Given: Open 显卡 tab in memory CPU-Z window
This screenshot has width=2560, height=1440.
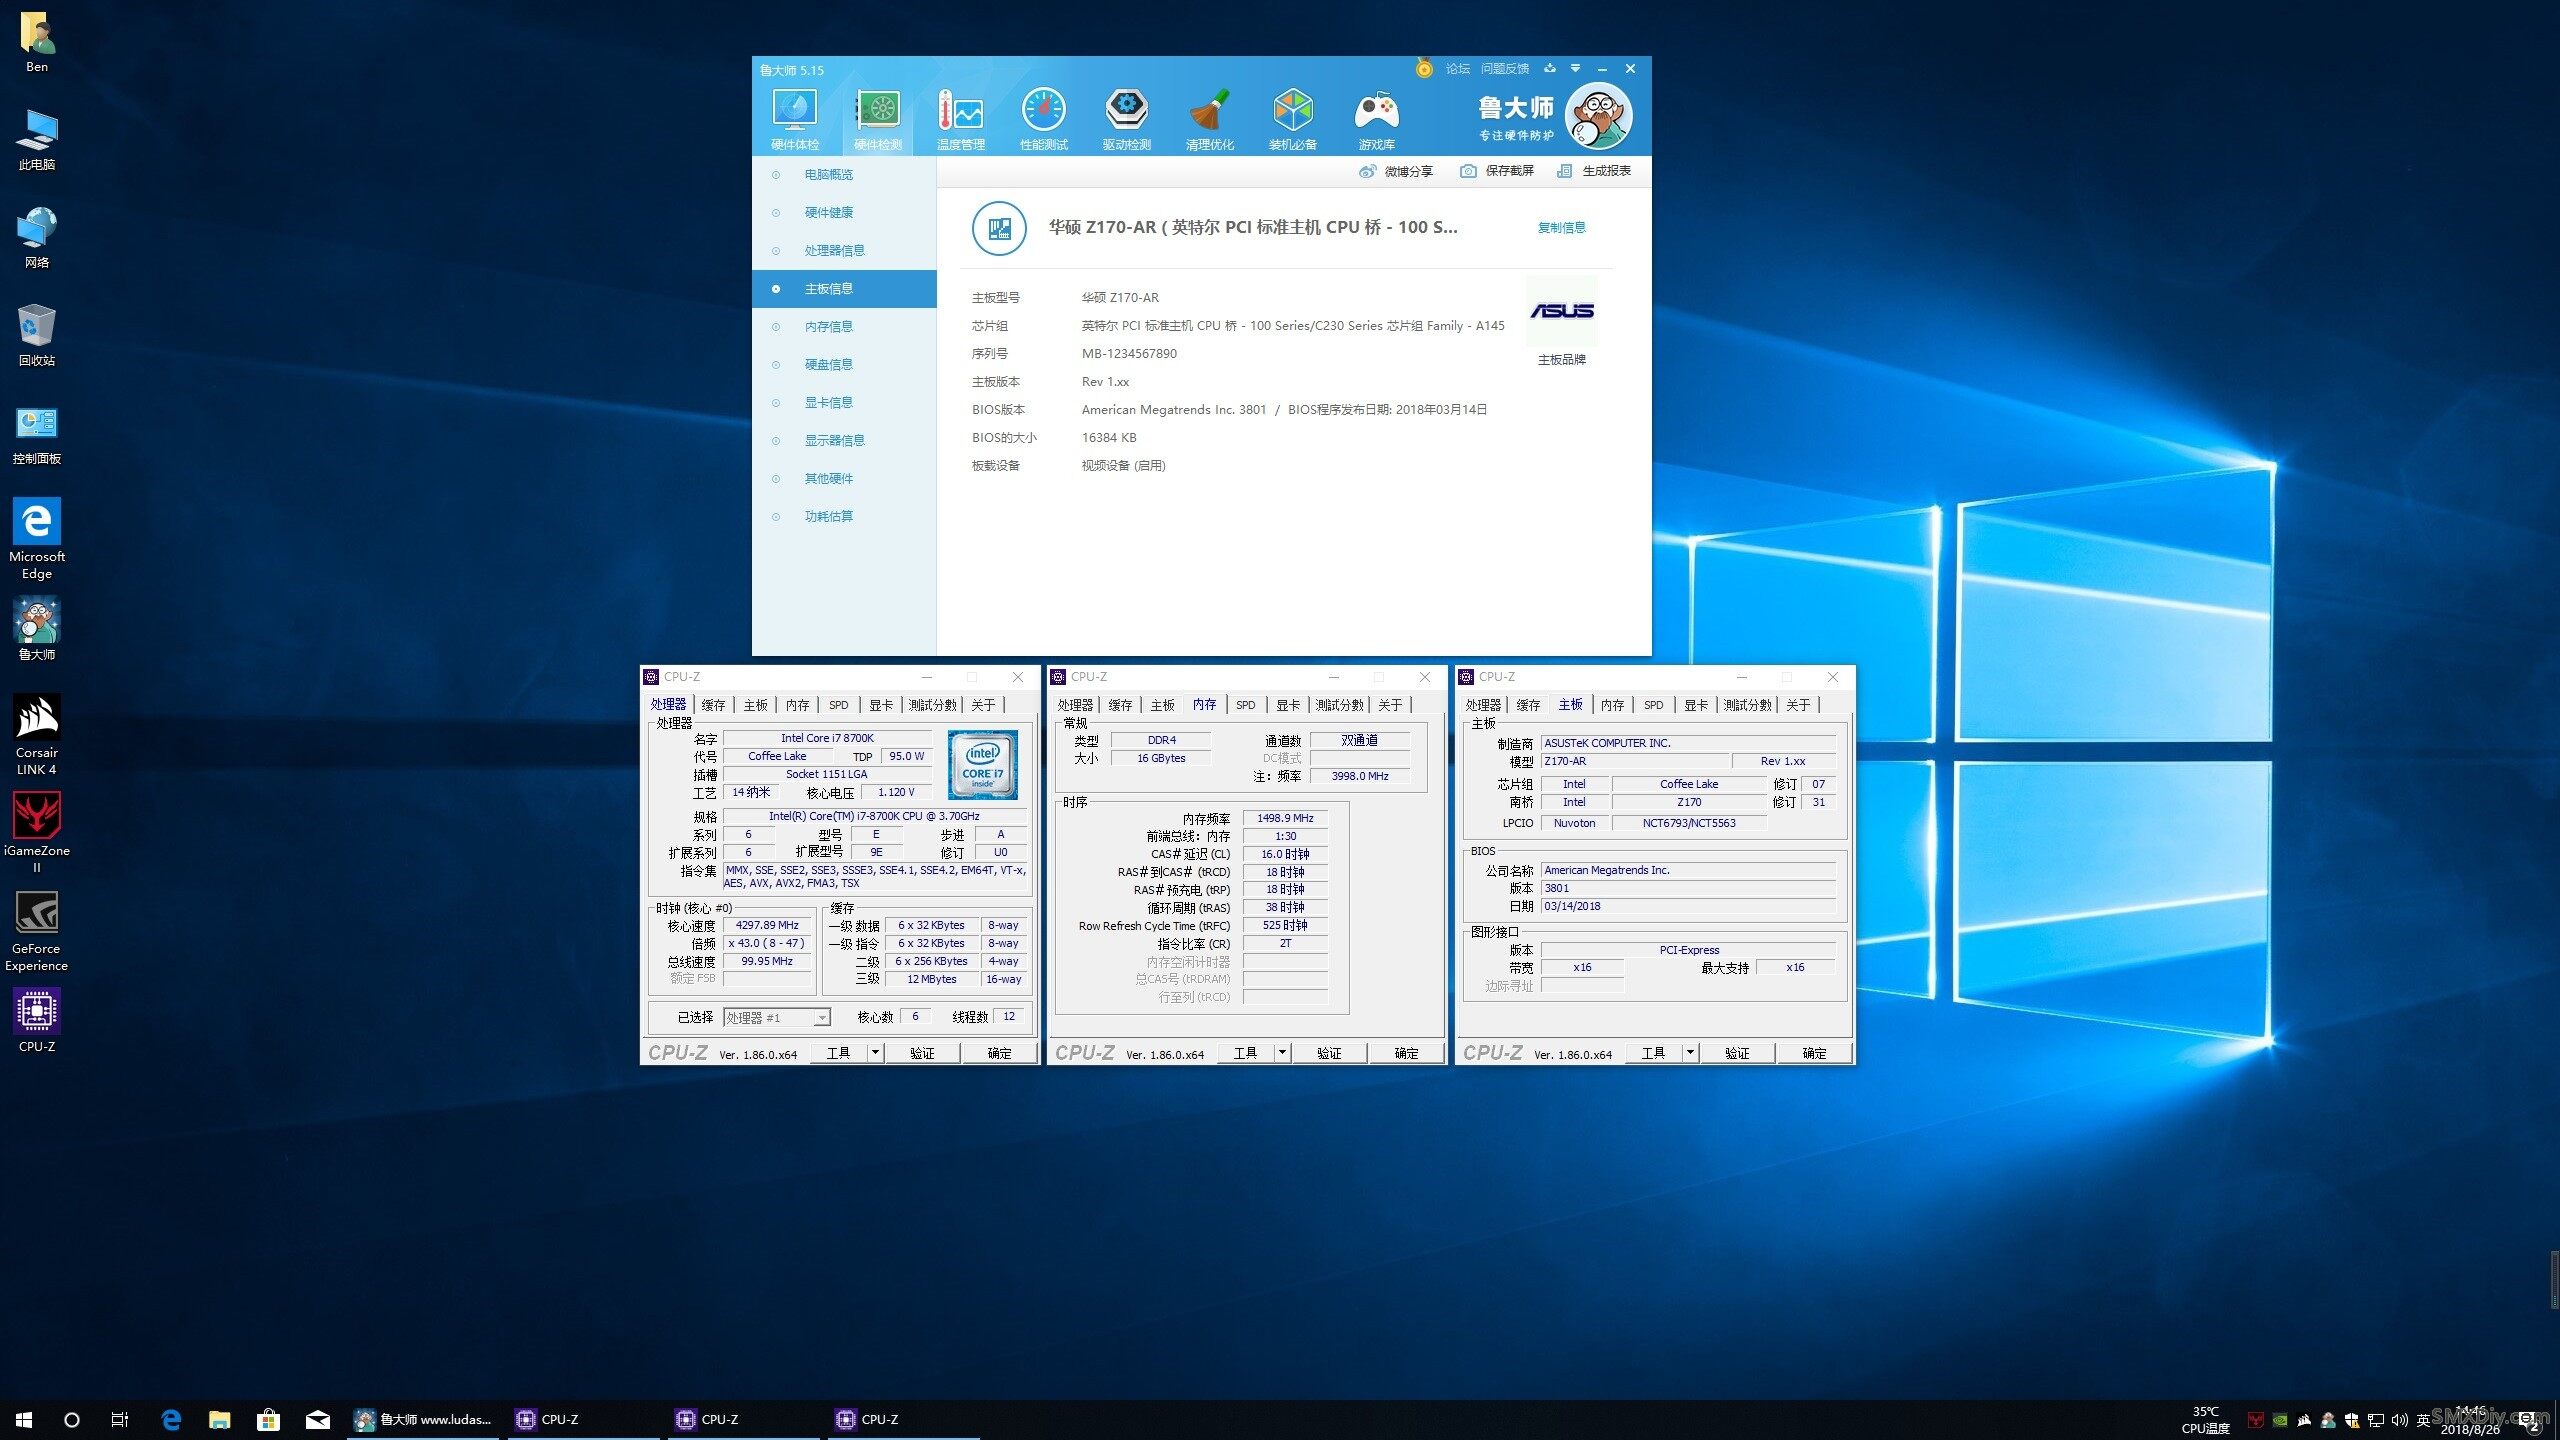Looking at the screenshot, I should pos(1288,705).
